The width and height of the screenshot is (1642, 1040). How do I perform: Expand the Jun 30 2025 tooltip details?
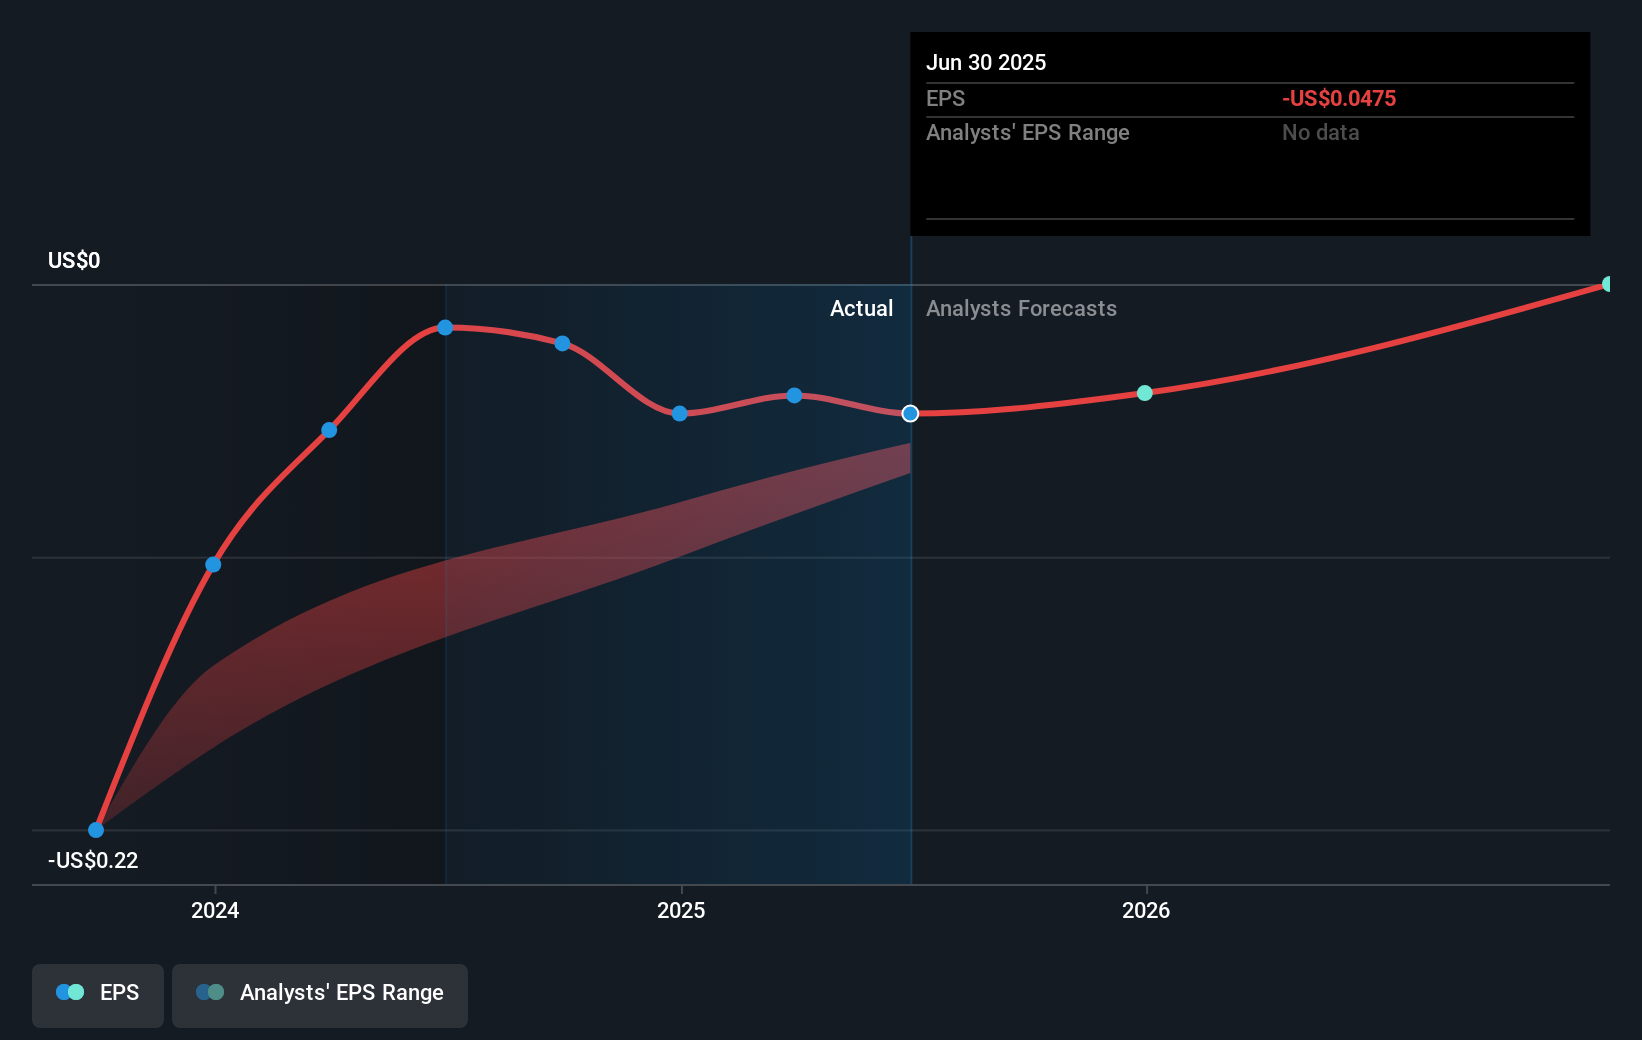pos(1249,133)
